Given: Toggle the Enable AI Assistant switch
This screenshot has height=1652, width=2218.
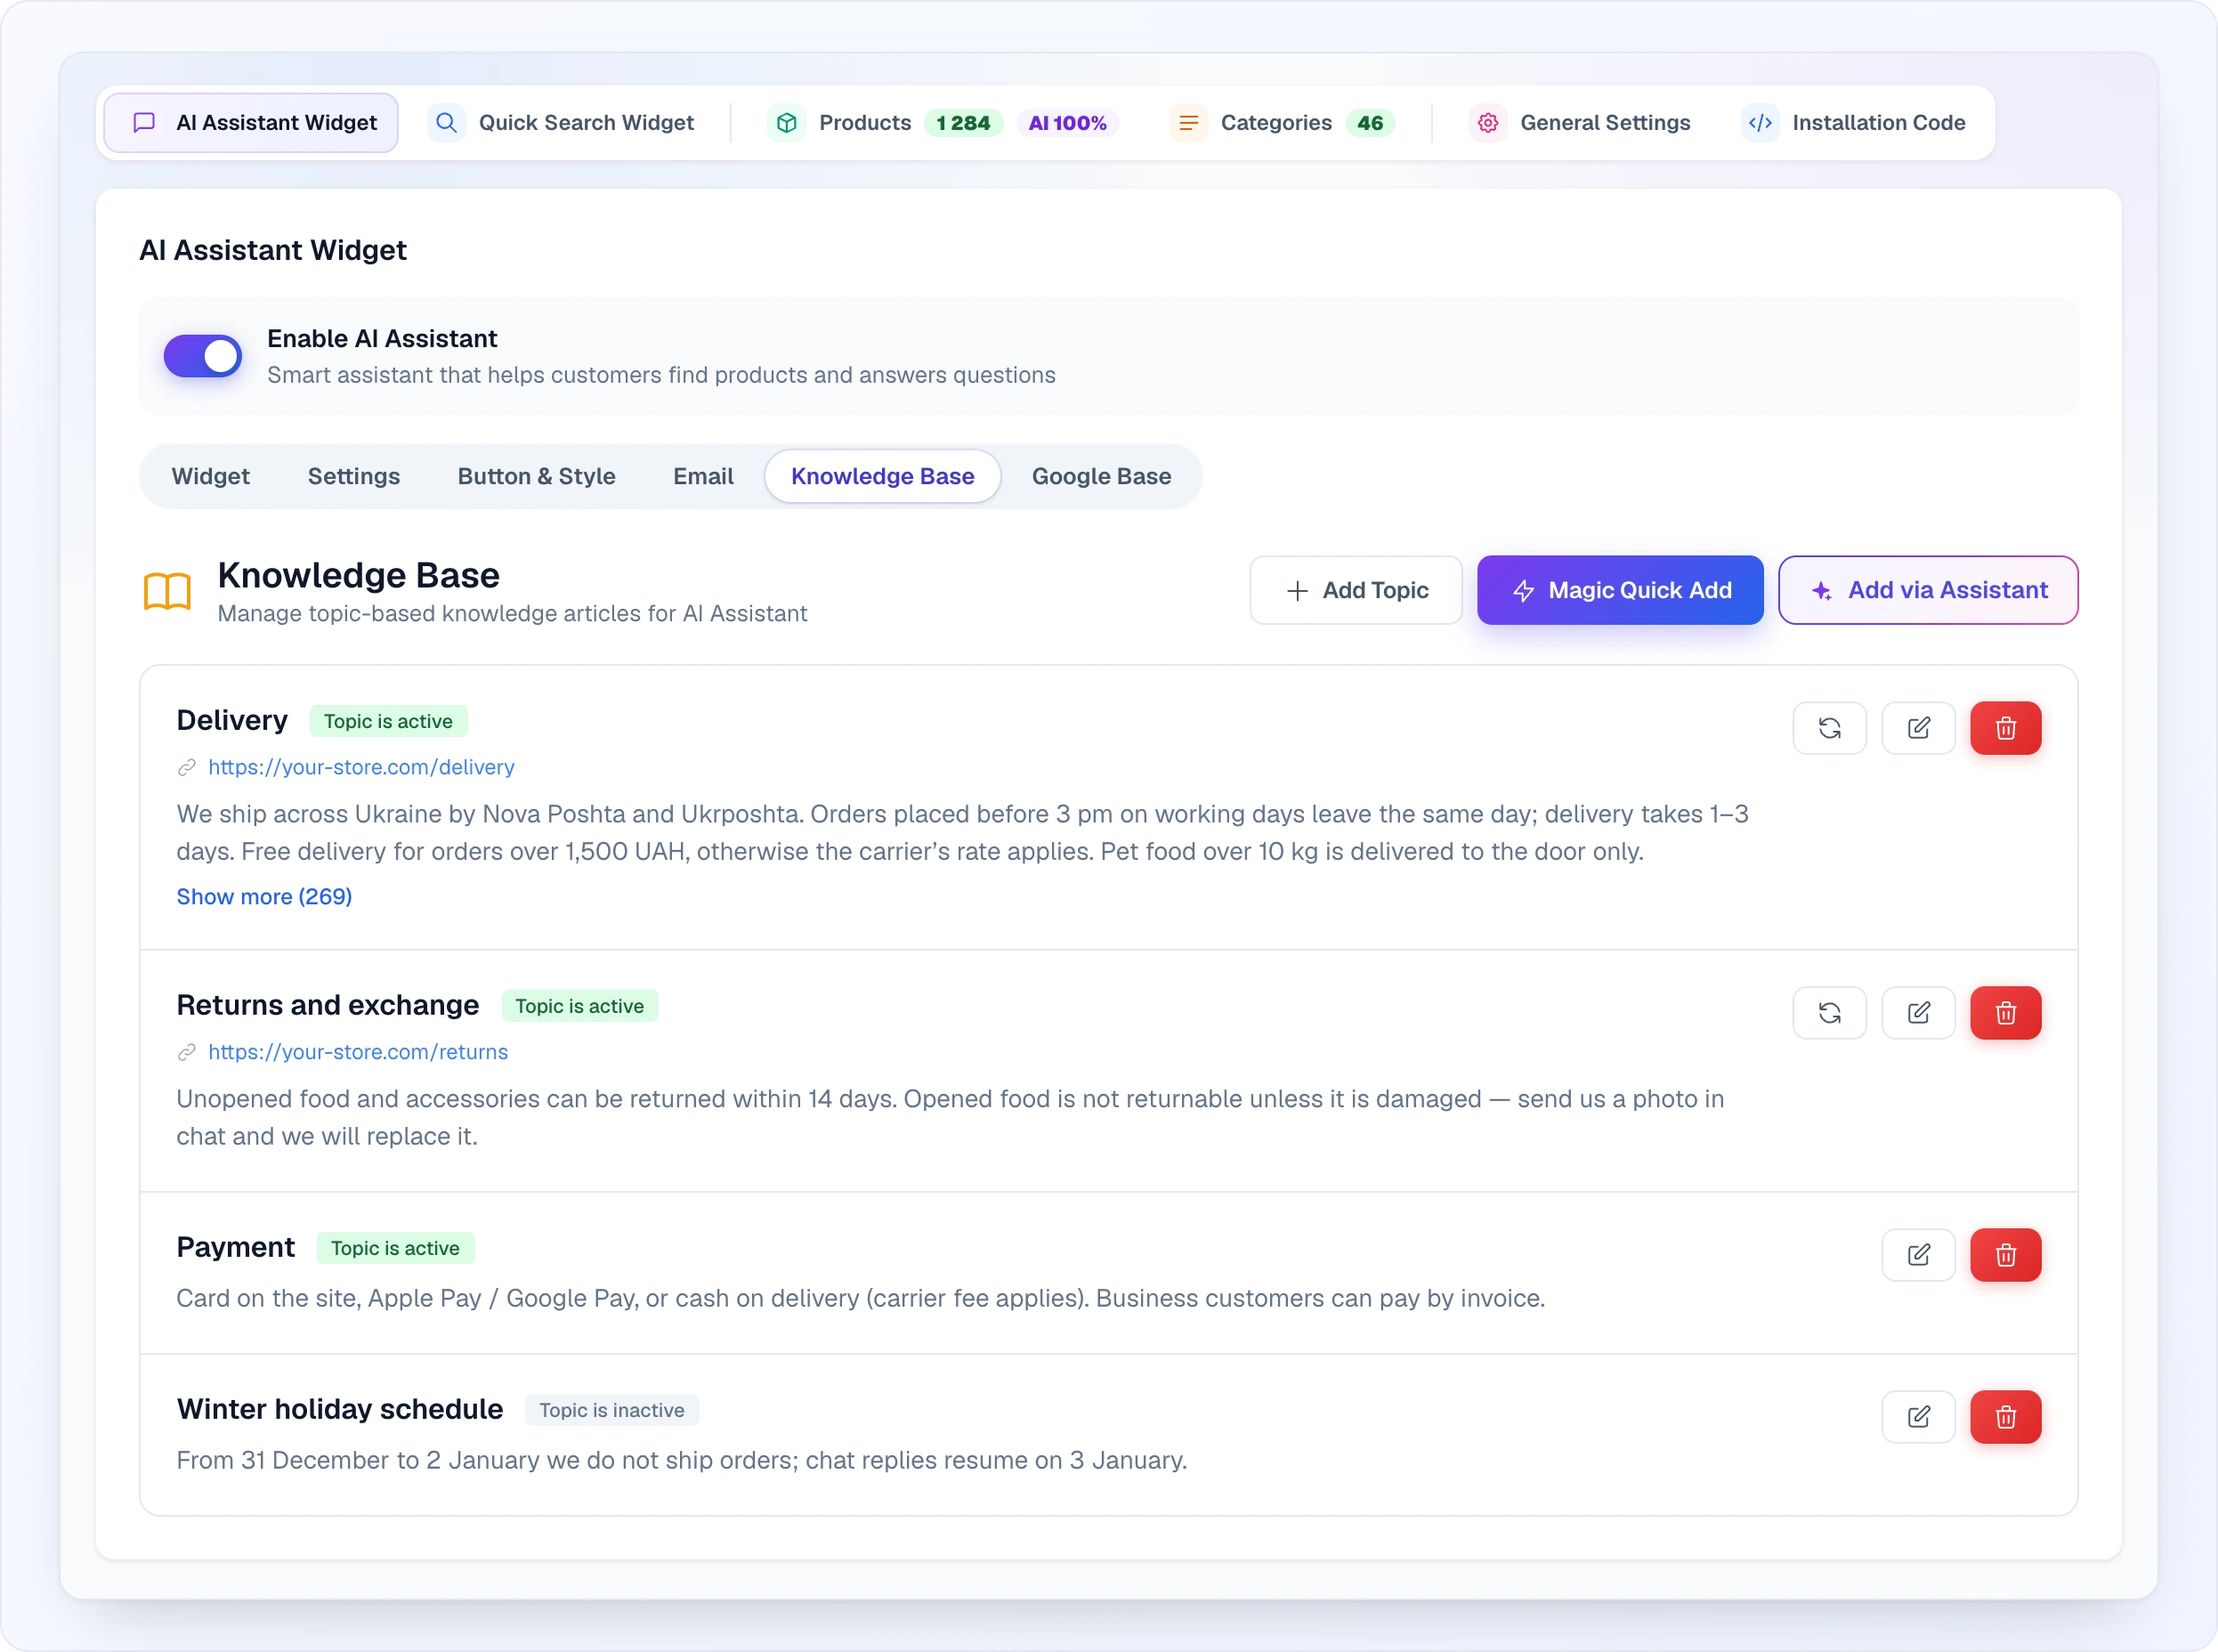Looking at the screenshot, I should pyautogui.click(x=203, y=356).
